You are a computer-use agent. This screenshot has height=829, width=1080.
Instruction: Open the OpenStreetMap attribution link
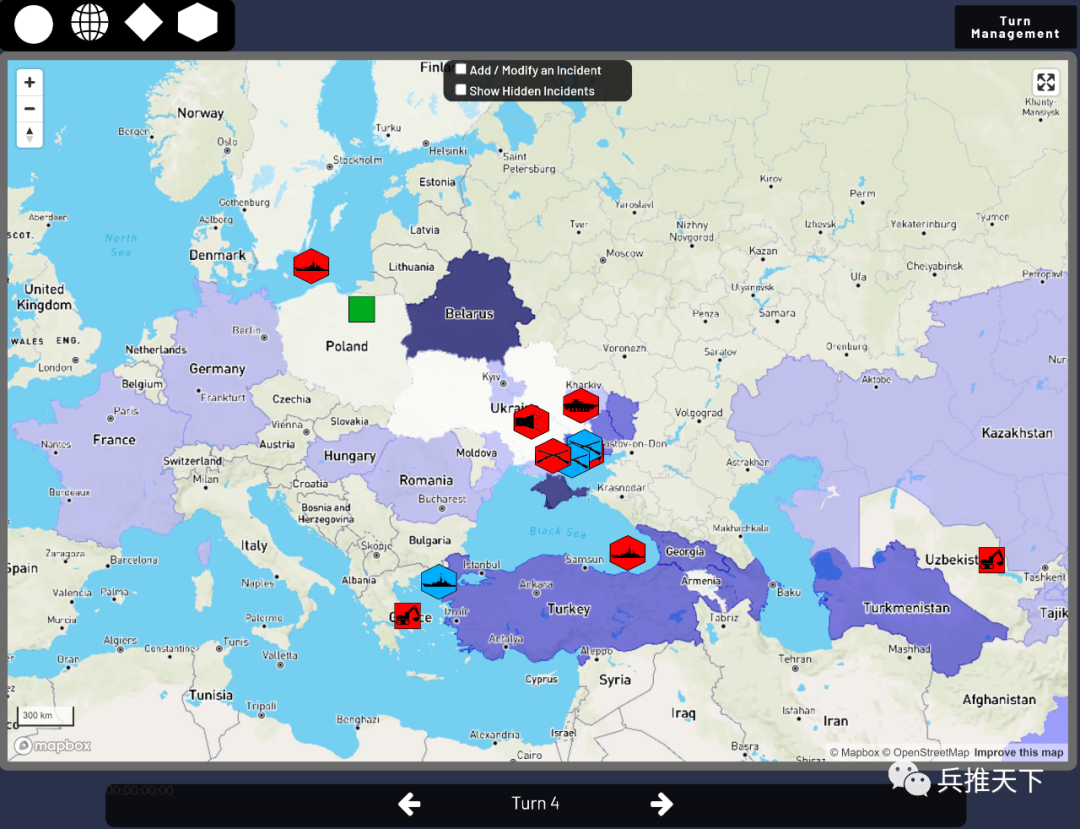point(926,753)
